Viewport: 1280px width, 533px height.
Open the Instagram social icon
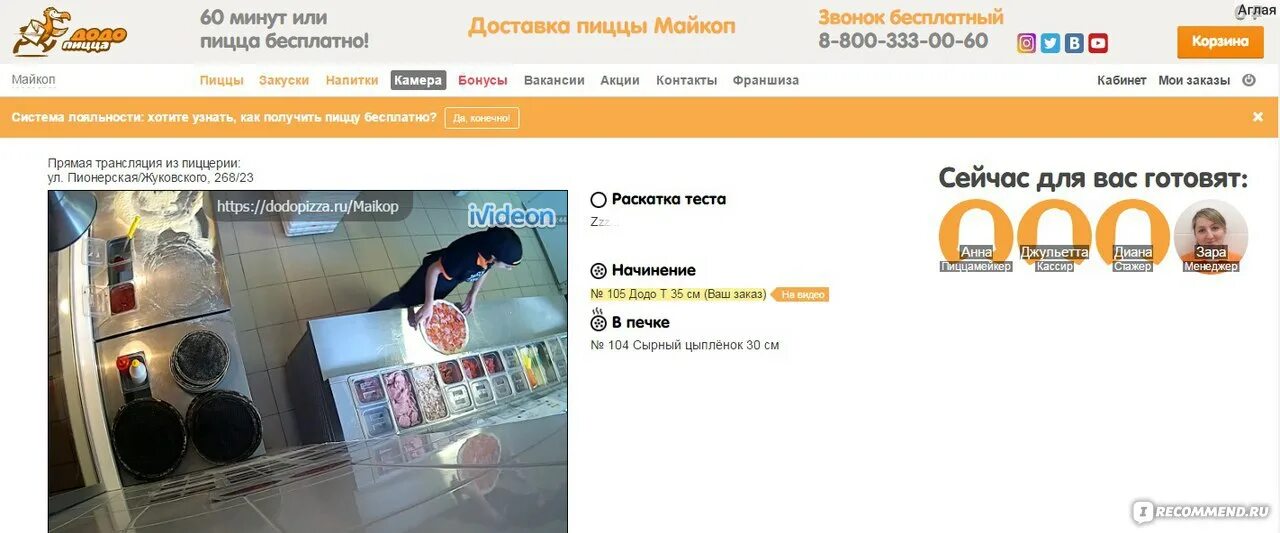pos(1026,43)
